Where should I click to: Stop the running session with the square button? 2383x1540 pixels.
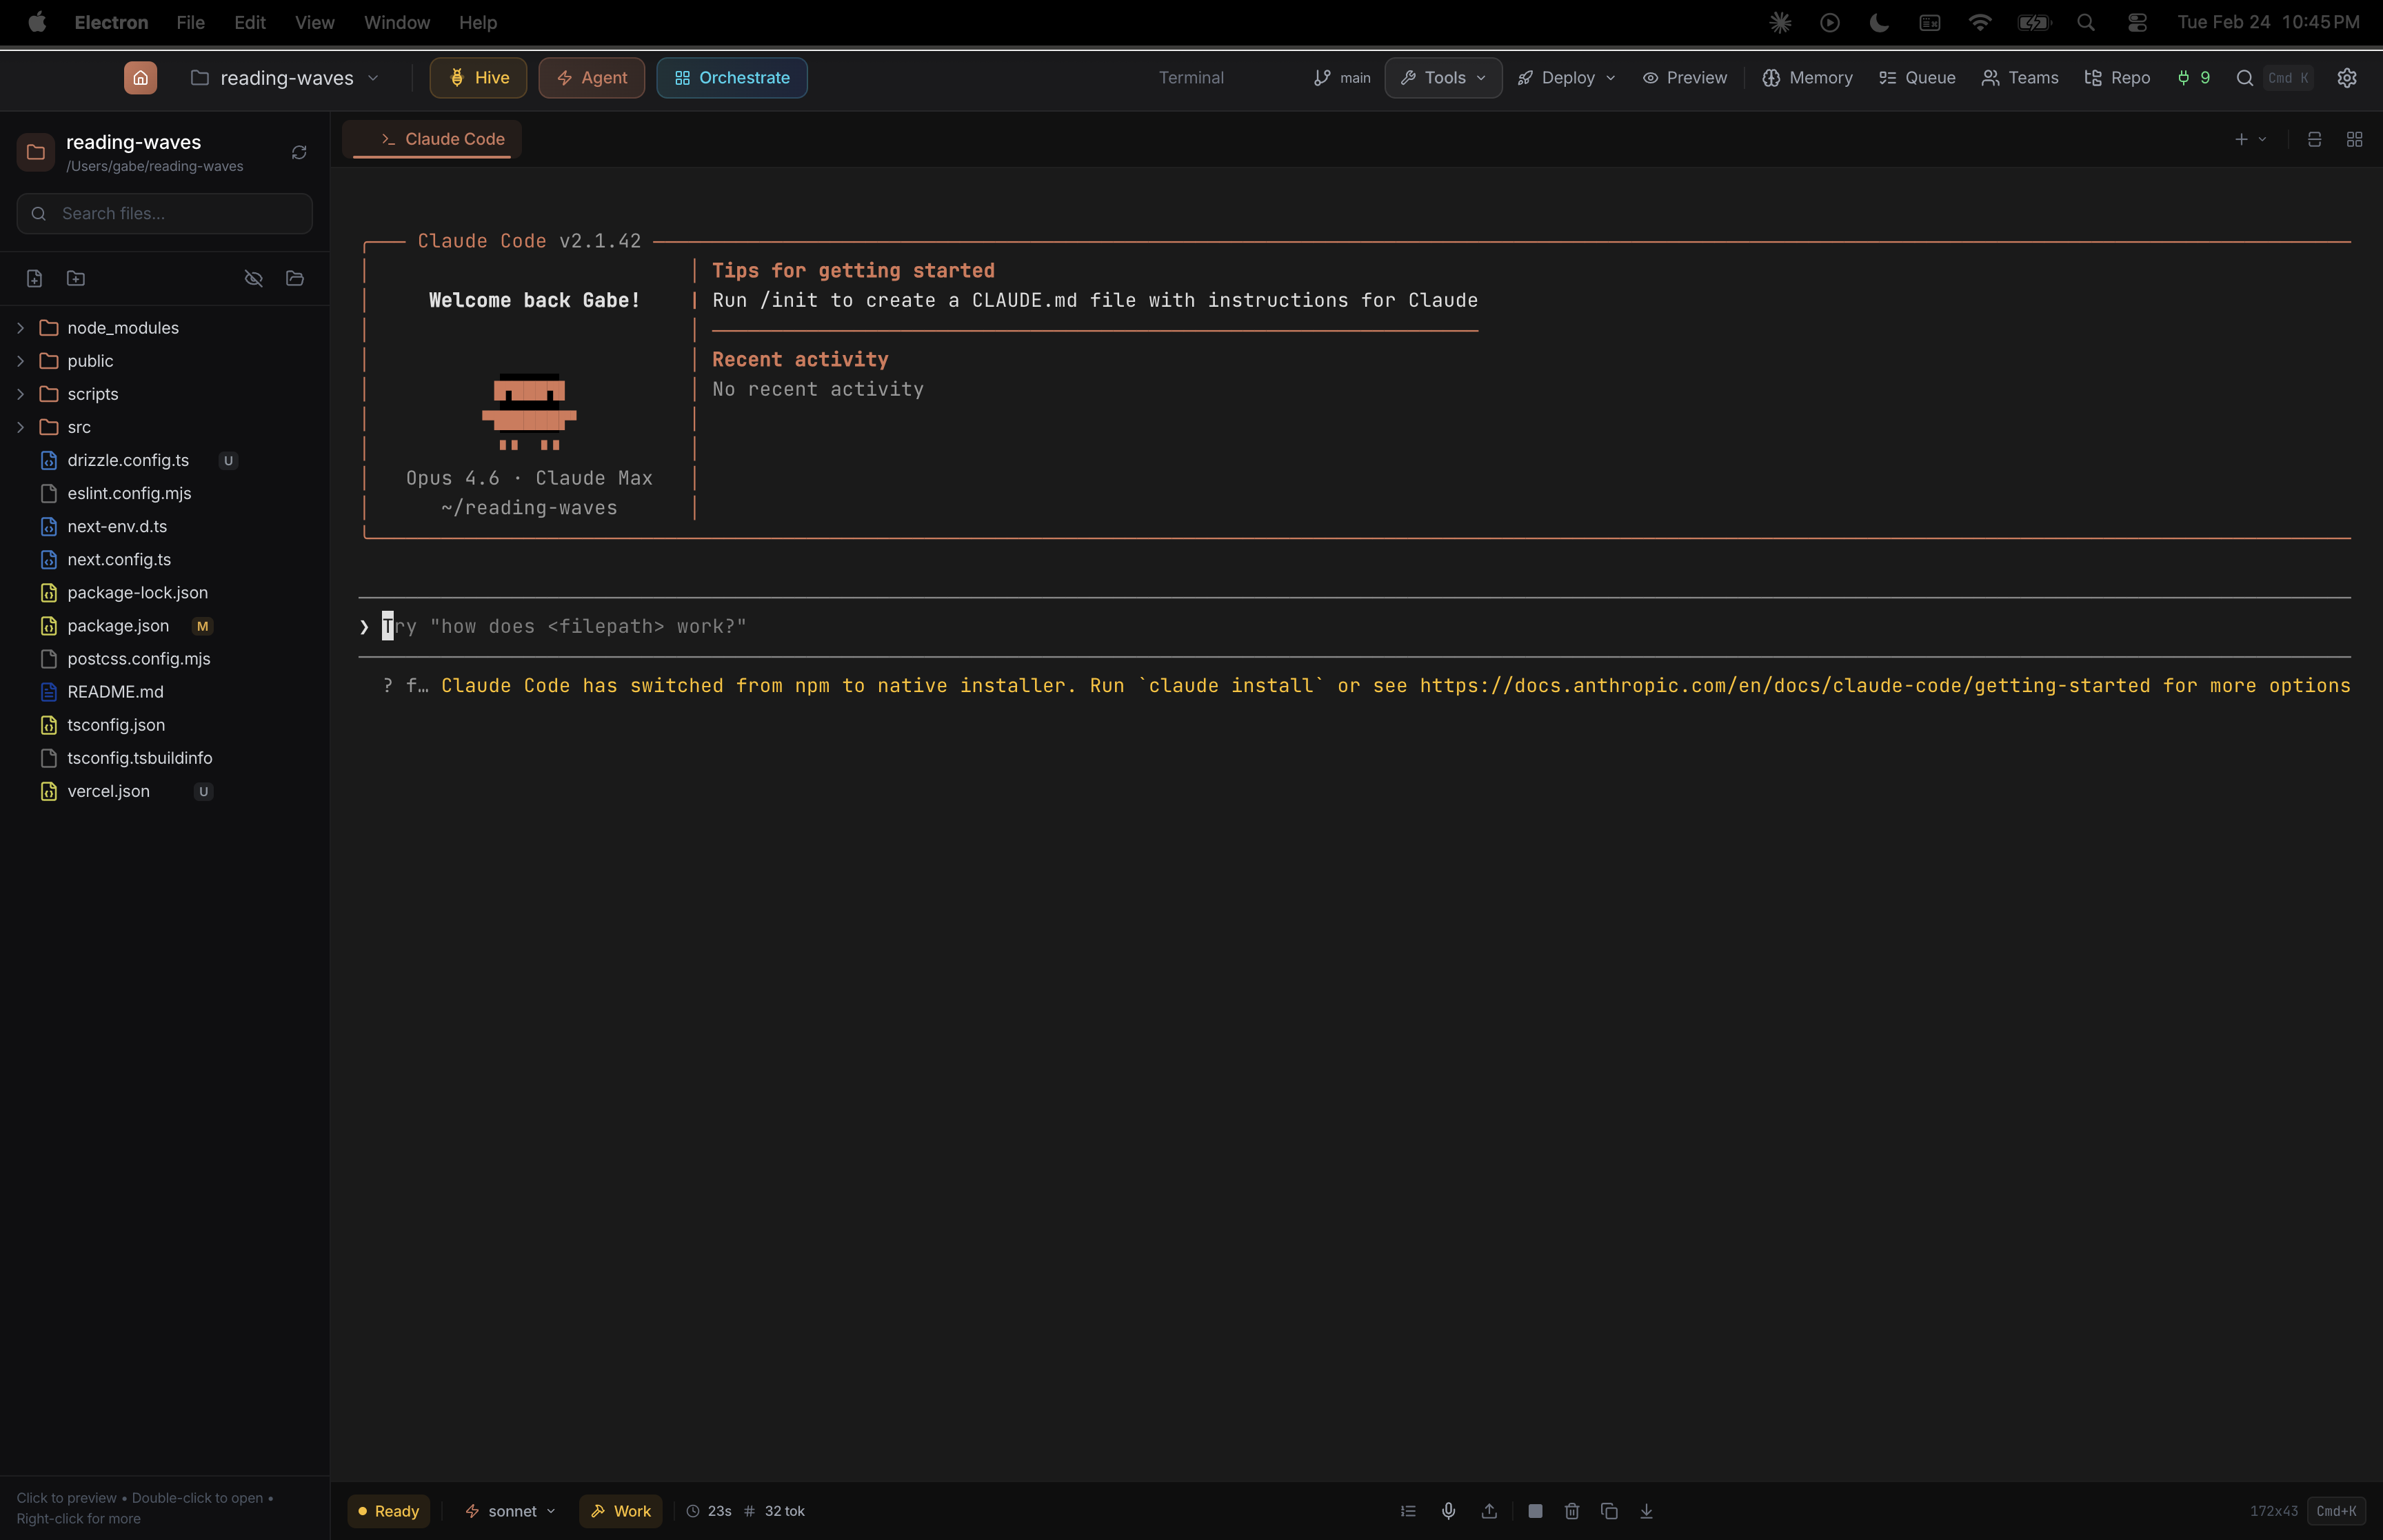1536,1511
